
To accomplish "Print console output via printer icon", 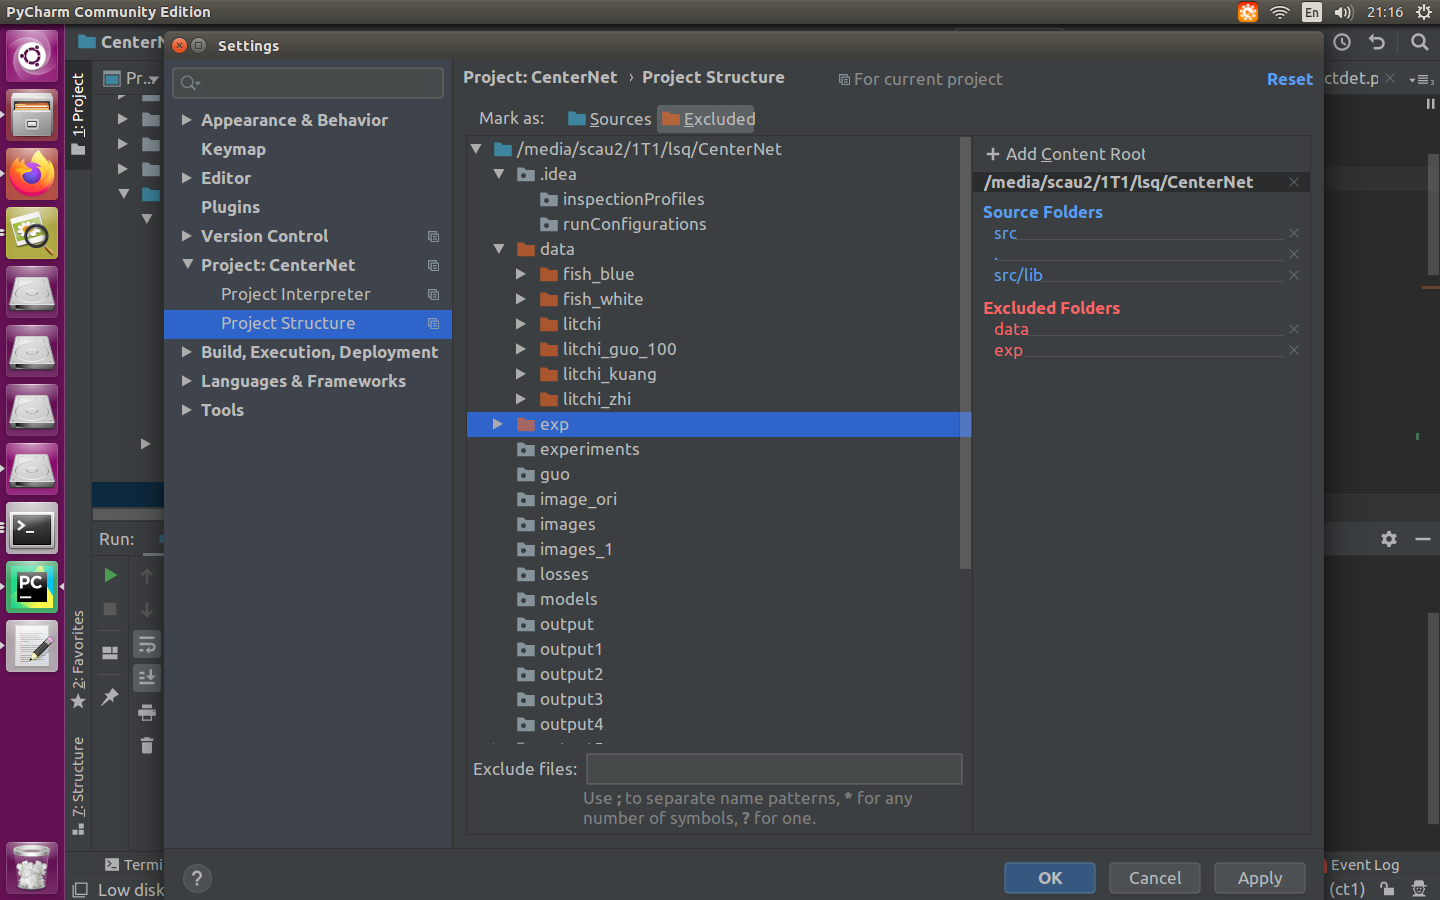I will pyautogui.click(x=147, y=712).
